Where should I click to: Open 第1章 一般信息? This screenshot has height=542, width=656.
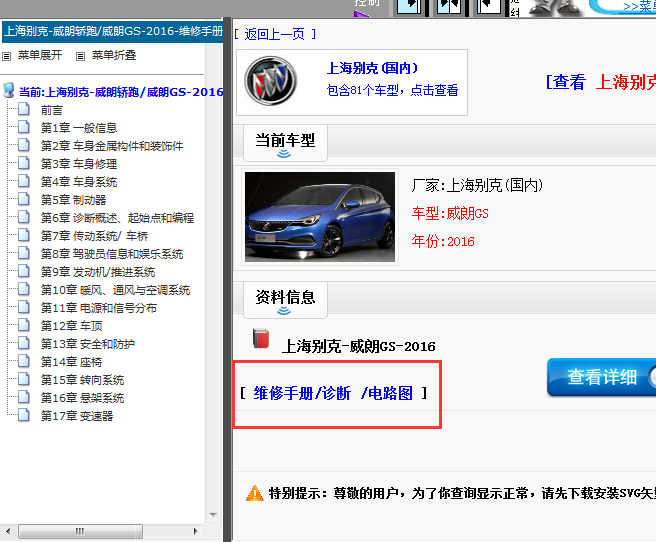79,128
